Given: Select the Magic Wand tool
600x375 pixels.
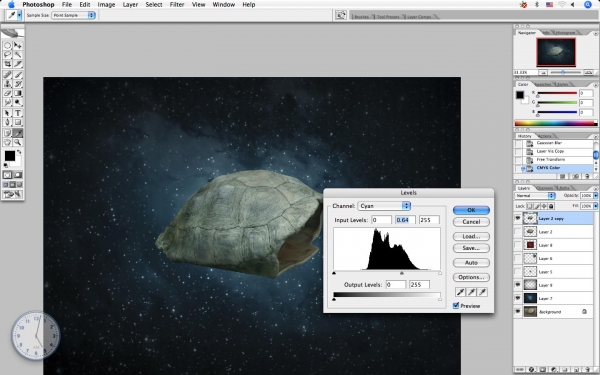Looking at the screenshot, I should (x=18, y=55).
